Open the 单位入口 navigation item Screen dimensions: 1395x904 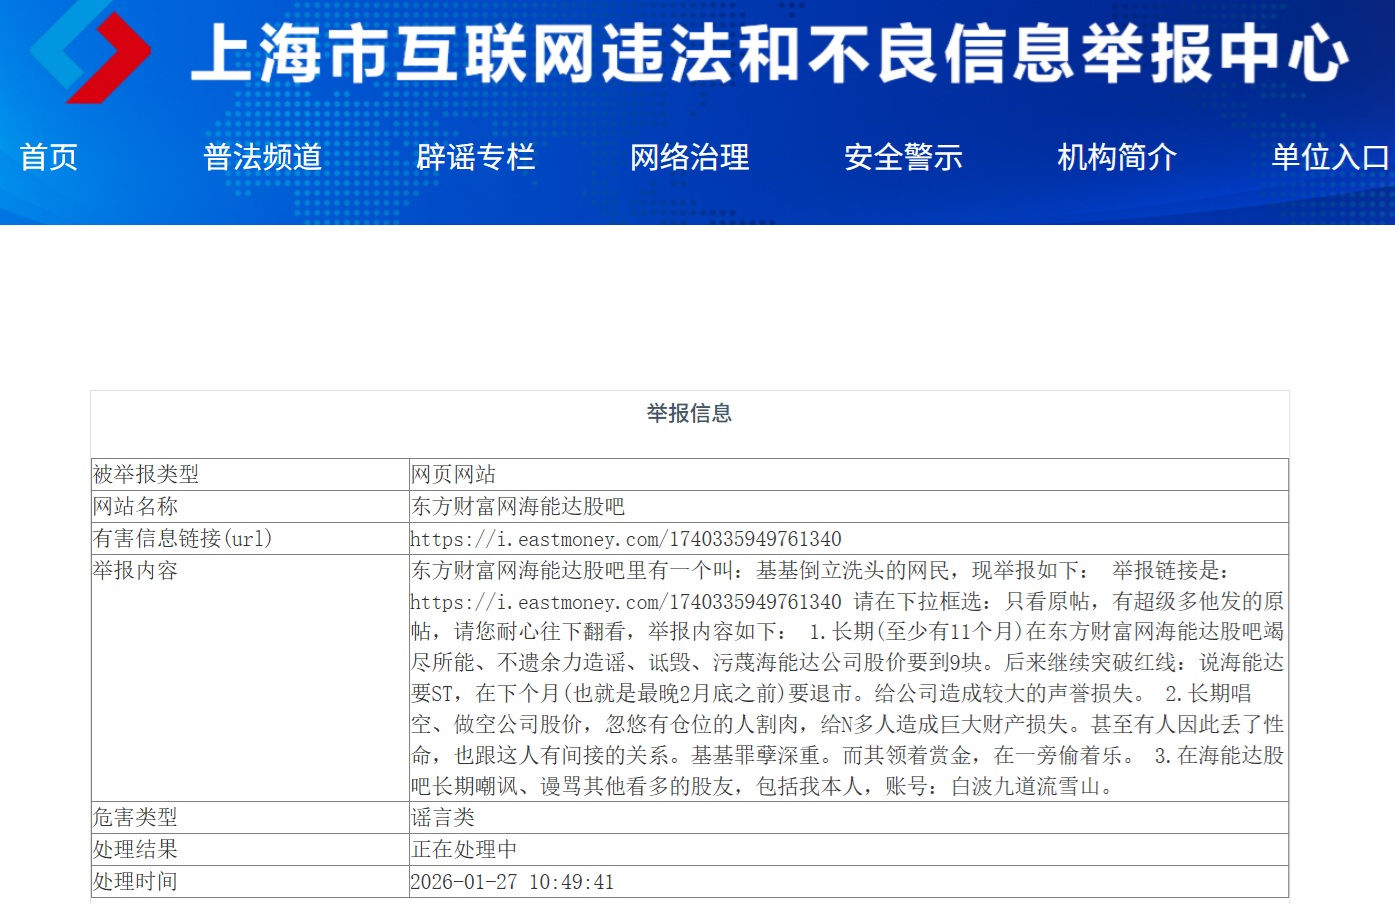(x=1331, y=157)
